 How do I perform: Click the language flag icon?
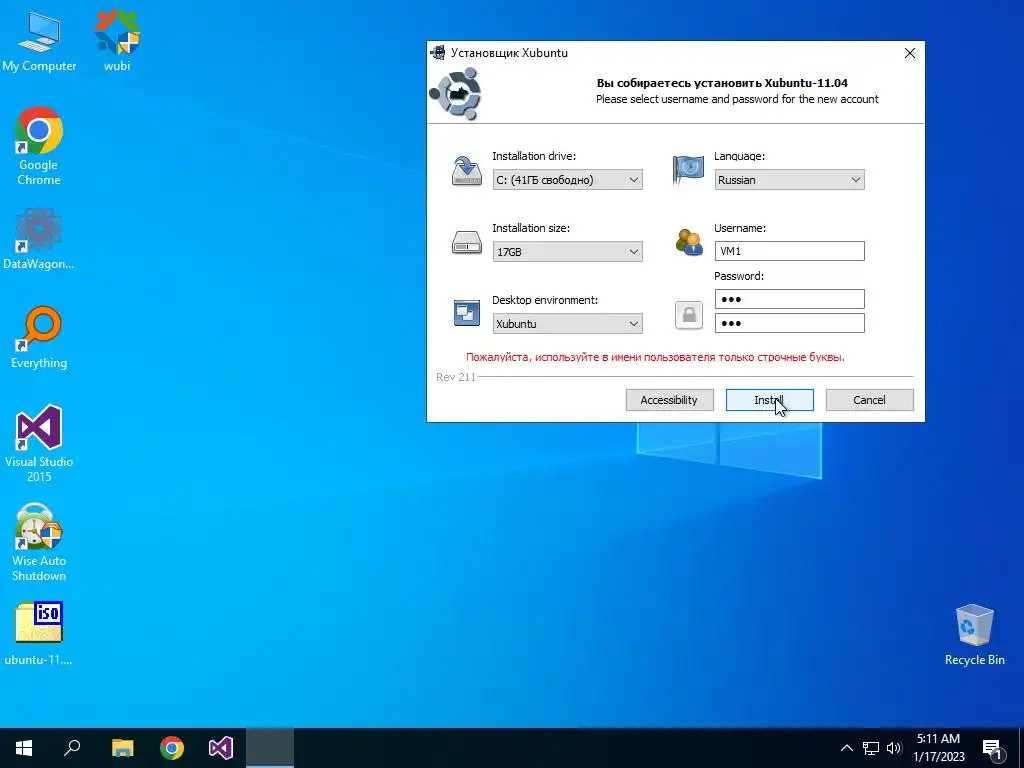click(x=688, y=170)
